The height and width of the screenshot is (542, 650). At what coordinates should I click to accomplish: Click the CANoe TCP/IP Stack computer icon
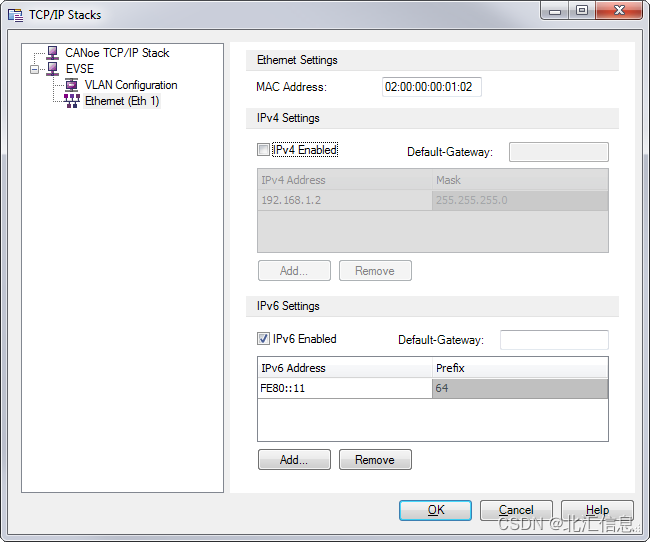point(53,53)
